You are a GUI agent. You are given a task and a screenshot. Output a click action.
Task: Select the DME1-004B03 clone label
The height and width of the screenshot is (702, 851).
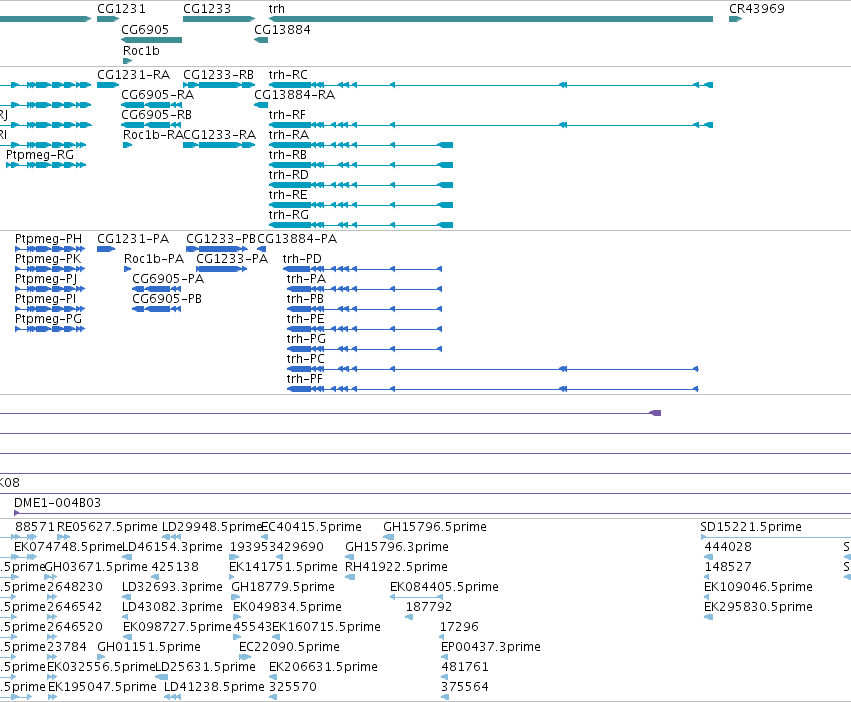click(58, 503)
